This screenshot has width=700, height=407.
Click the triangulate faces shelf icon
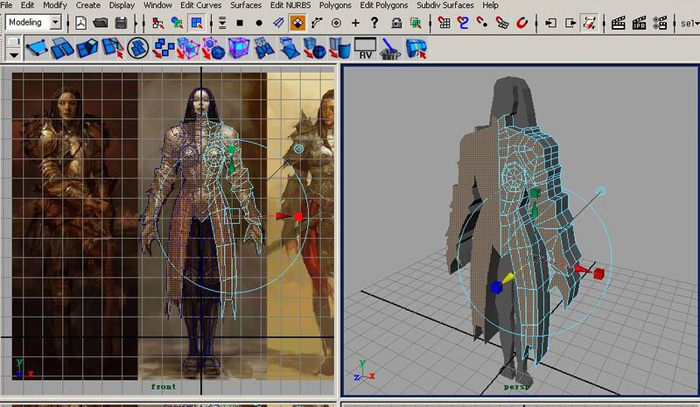tap(290, 48)
